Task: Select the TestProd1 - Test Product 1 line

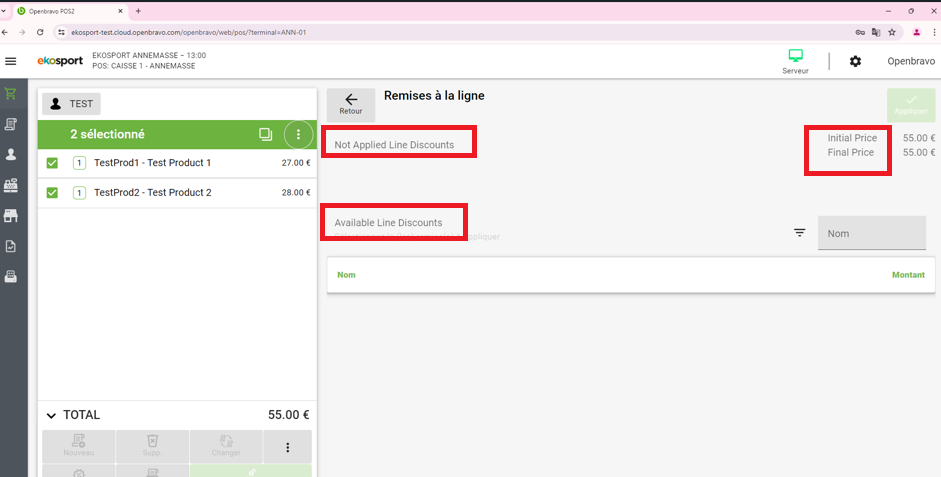Action: [x=177, y=163]
